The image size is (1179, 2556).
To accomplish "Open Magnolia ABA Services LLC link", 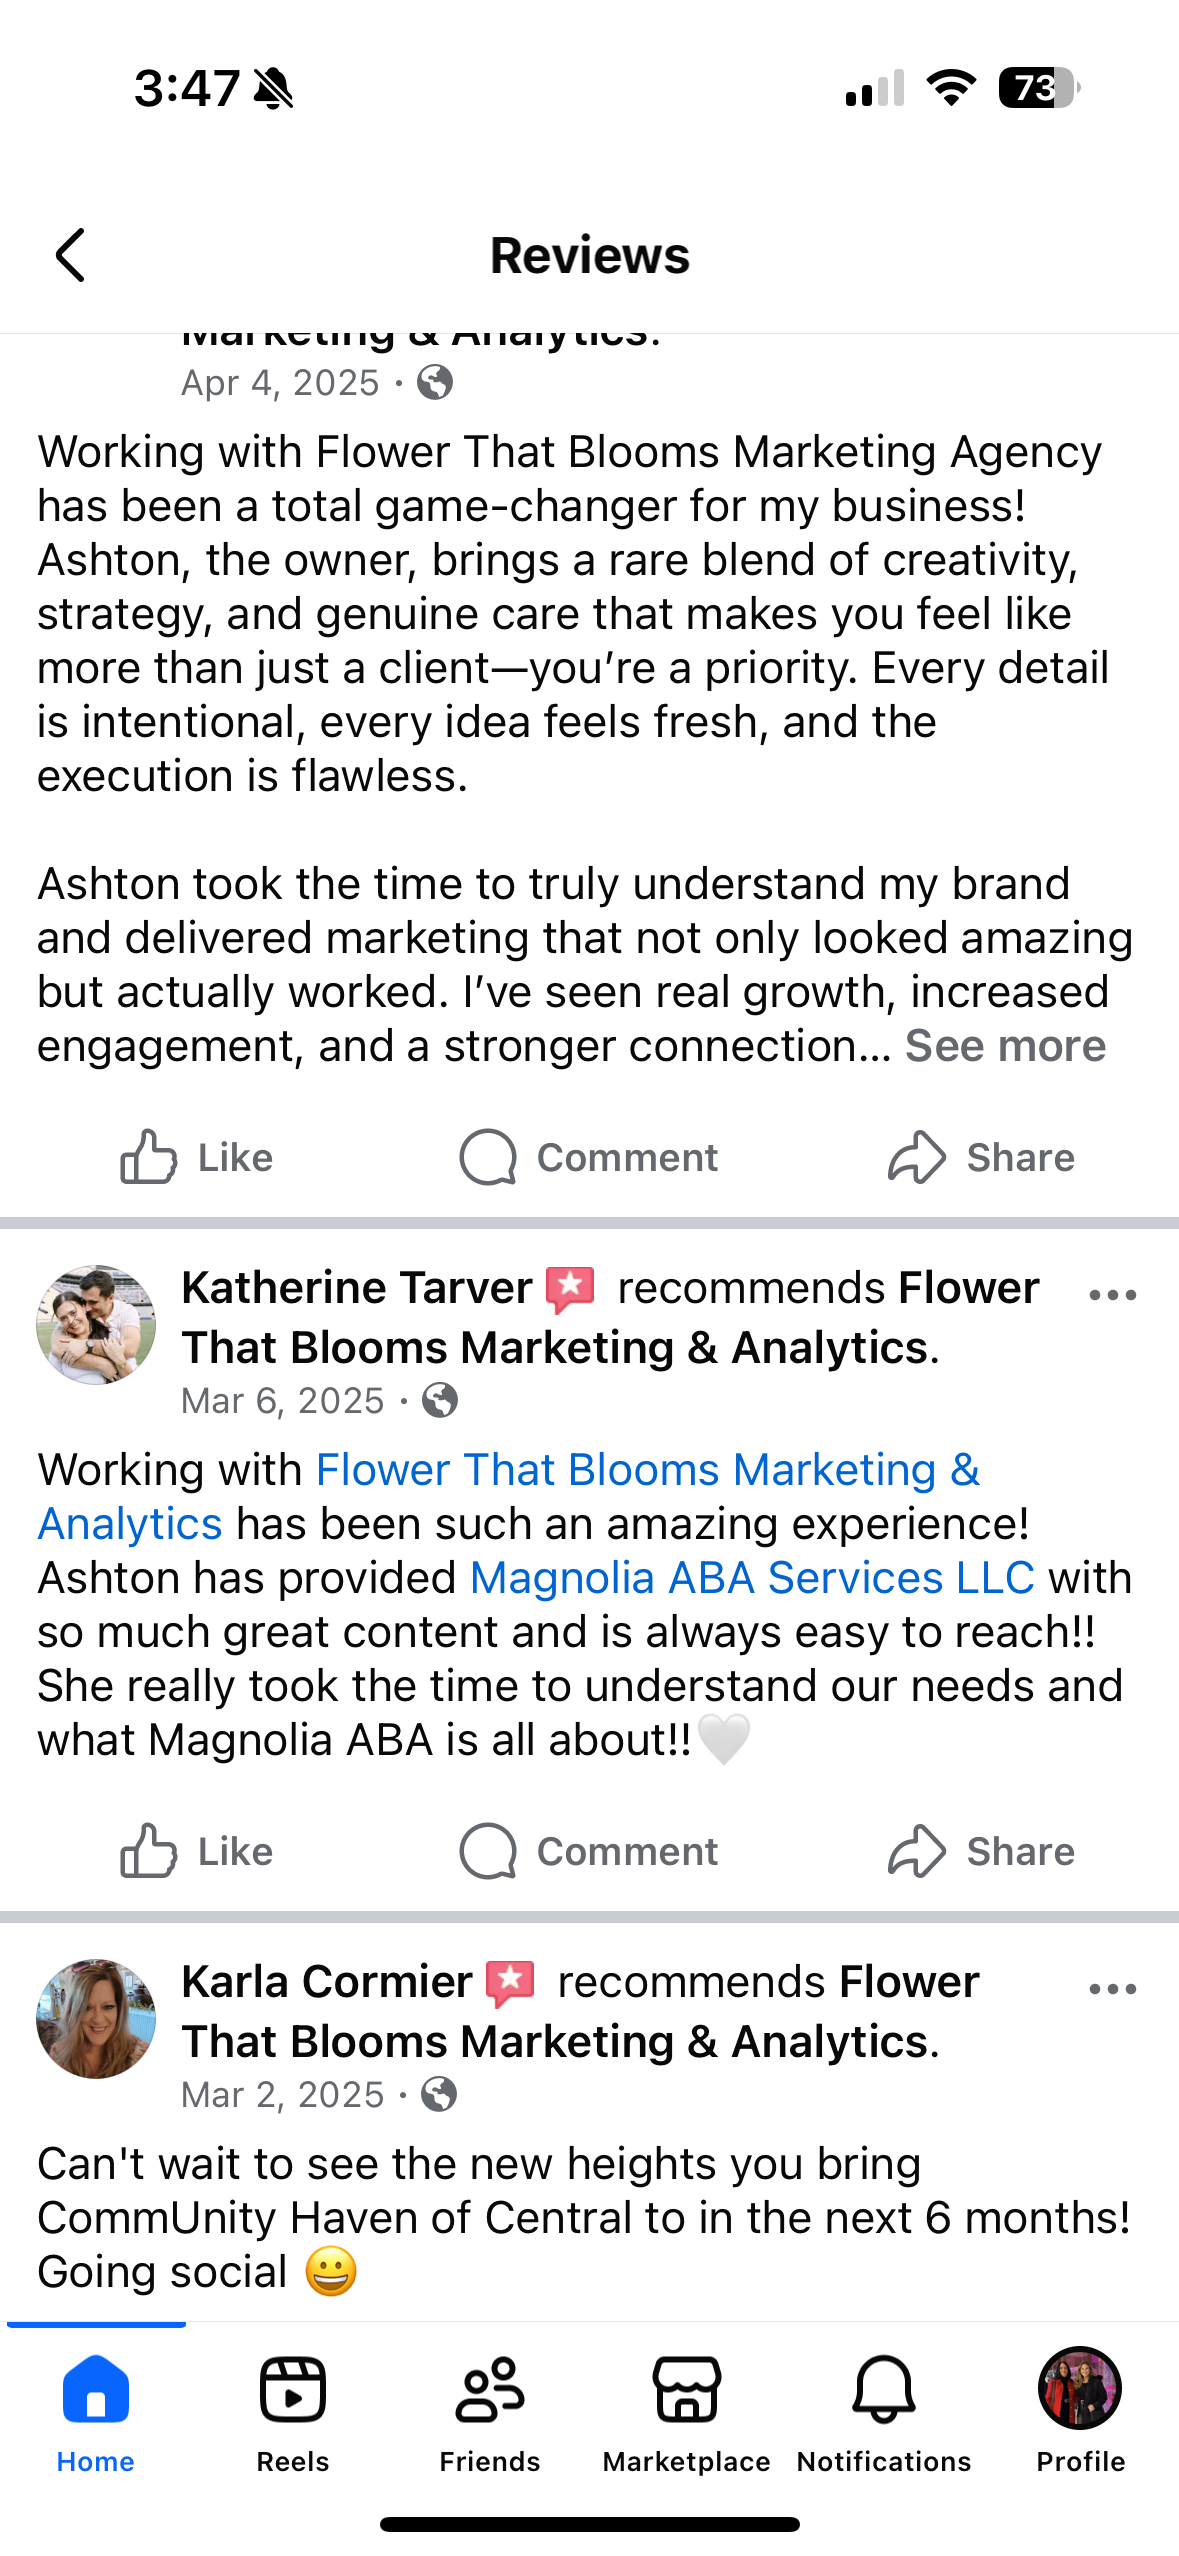I will pos(752,1578).
